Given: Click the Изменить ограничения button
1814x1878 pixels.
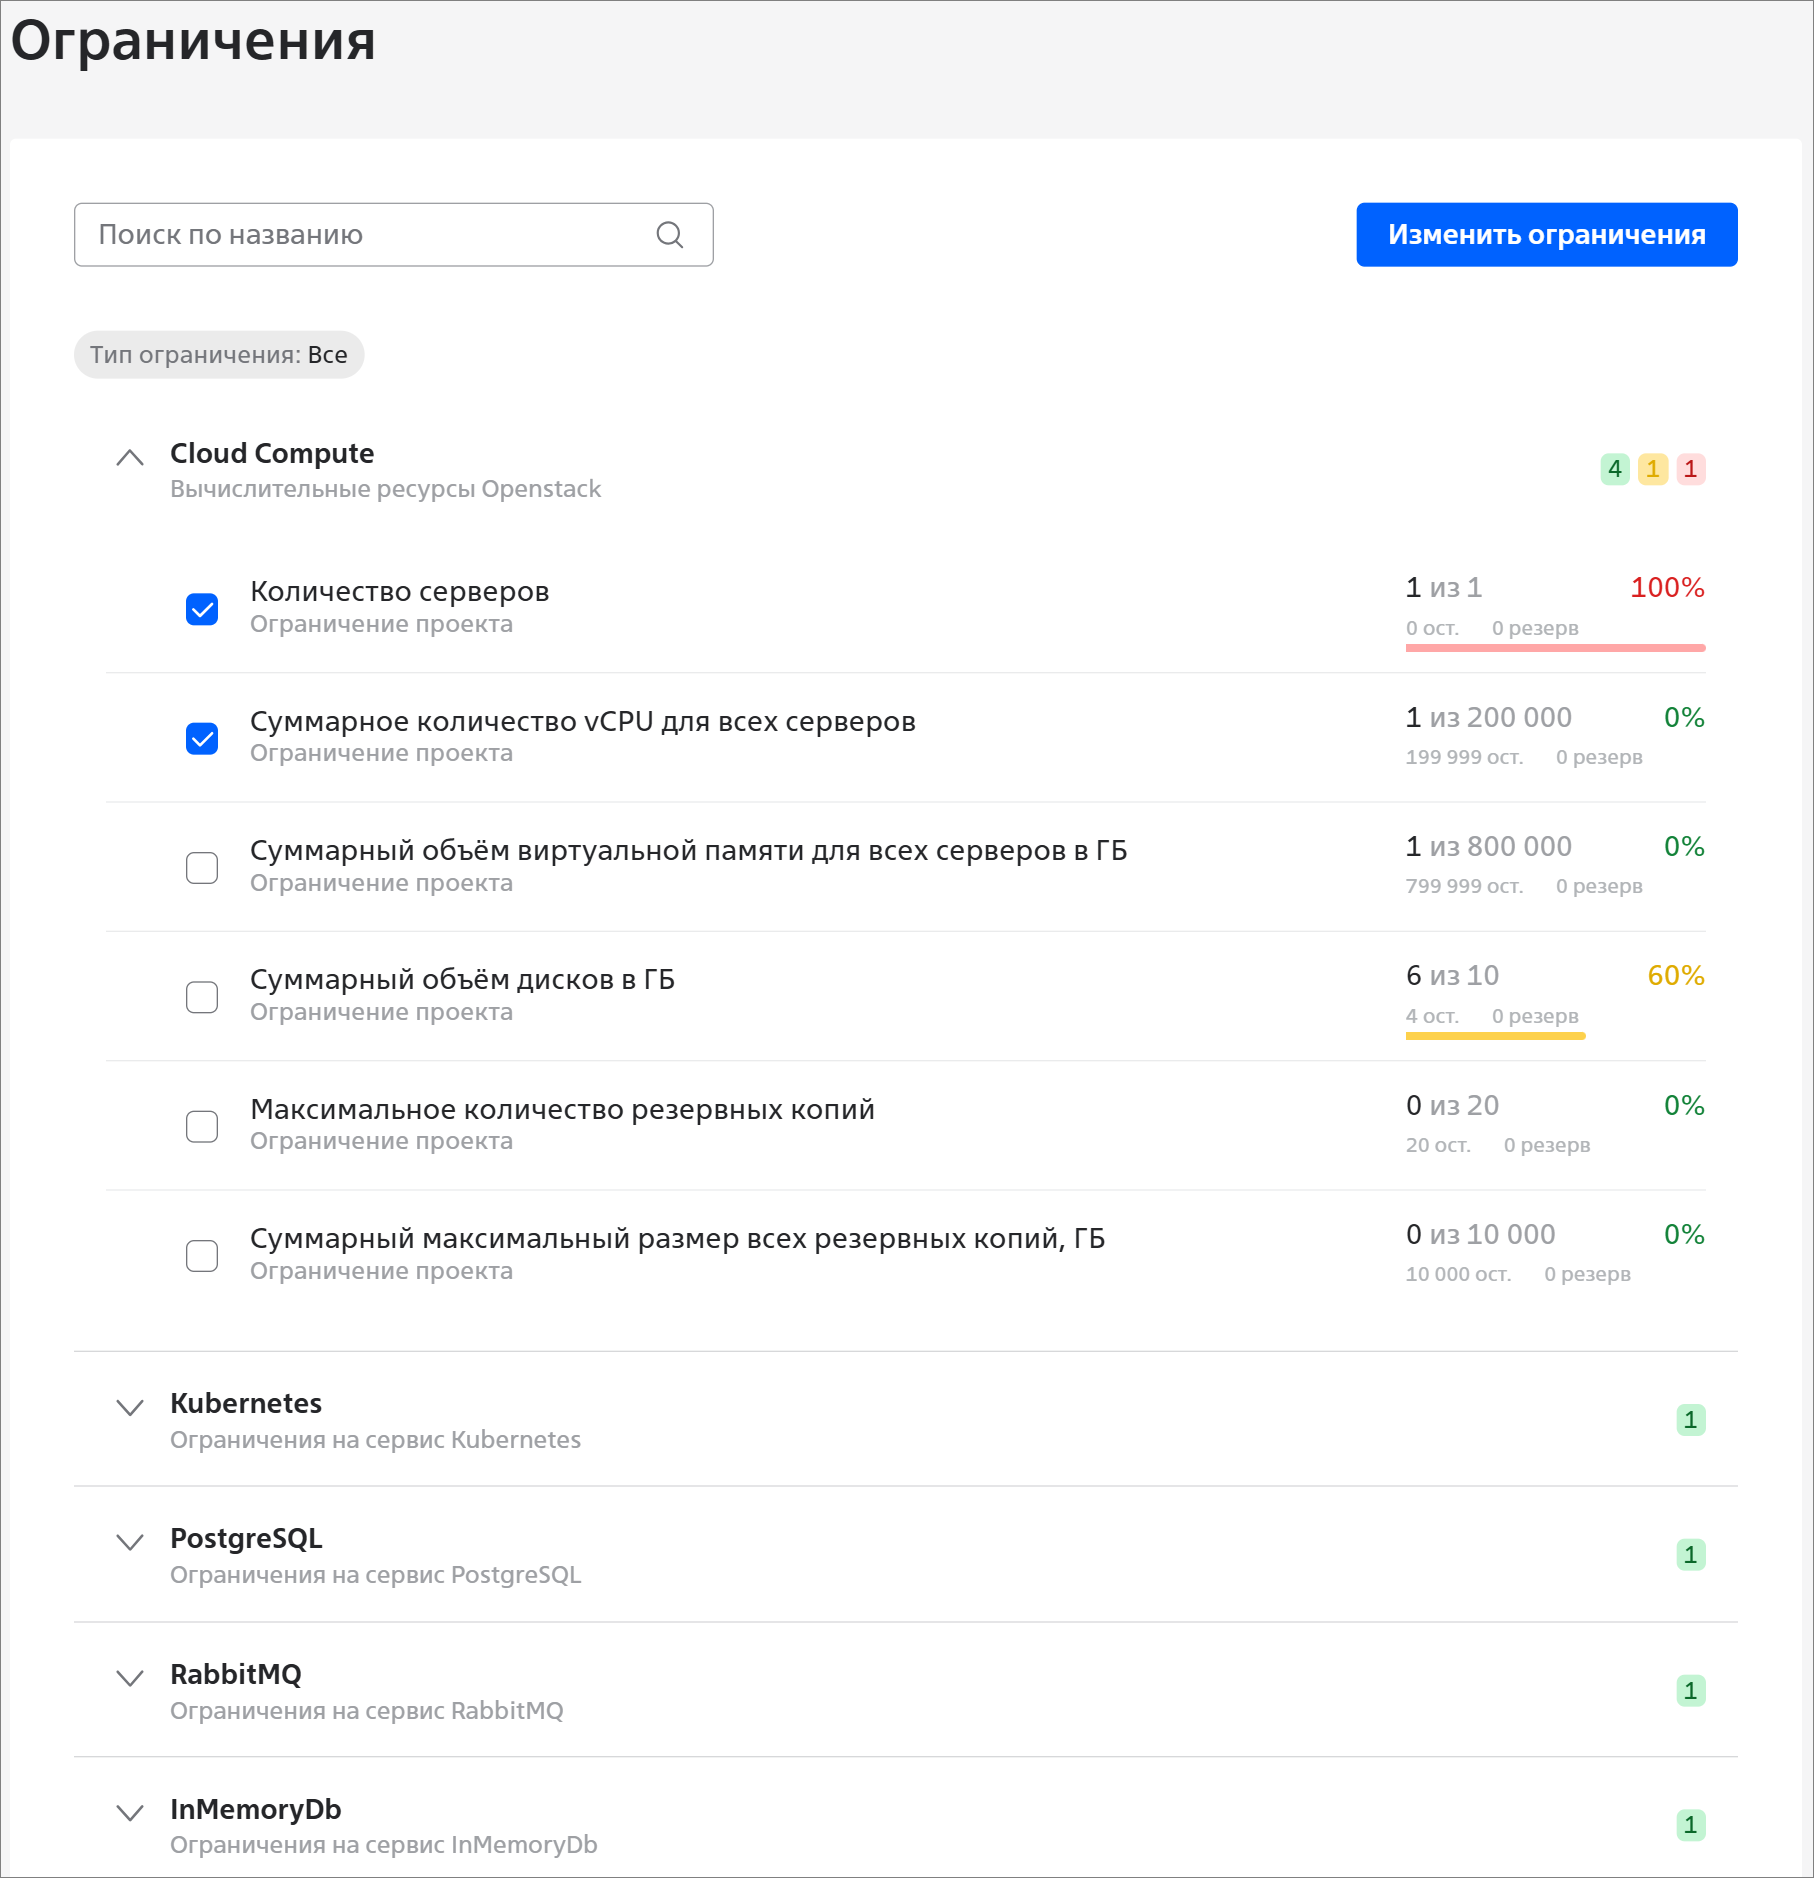Looking at the screenshot, I should pyautogui.click(x=1546, y=235).
